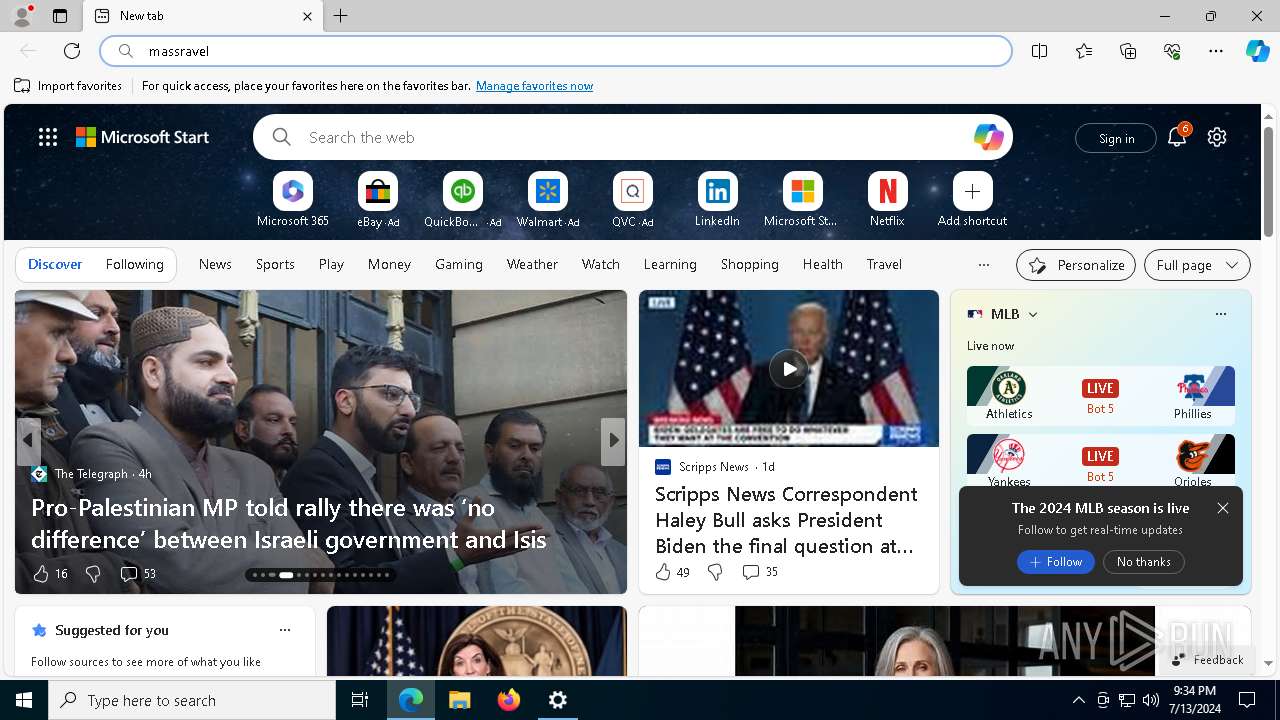The image size is (1280, 720).
Task: Open the Microsoft Start app launcher grid
Action: (48, 137)
